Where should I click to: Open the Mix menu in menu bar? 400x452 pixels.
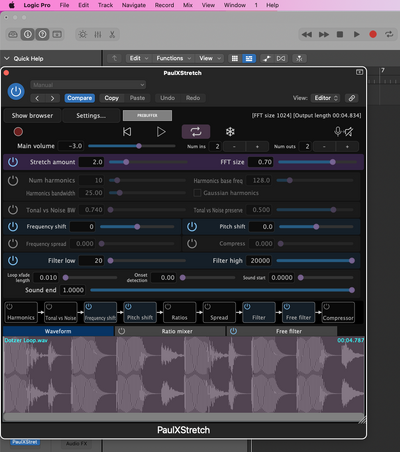(188, 5)
